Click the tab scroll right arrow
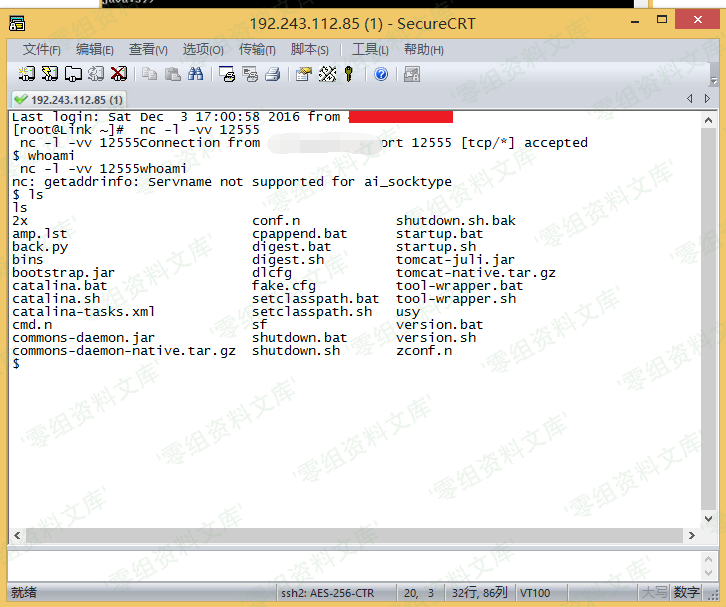The height and width of the screenshot is (607, 726). (x=709, y=99)
